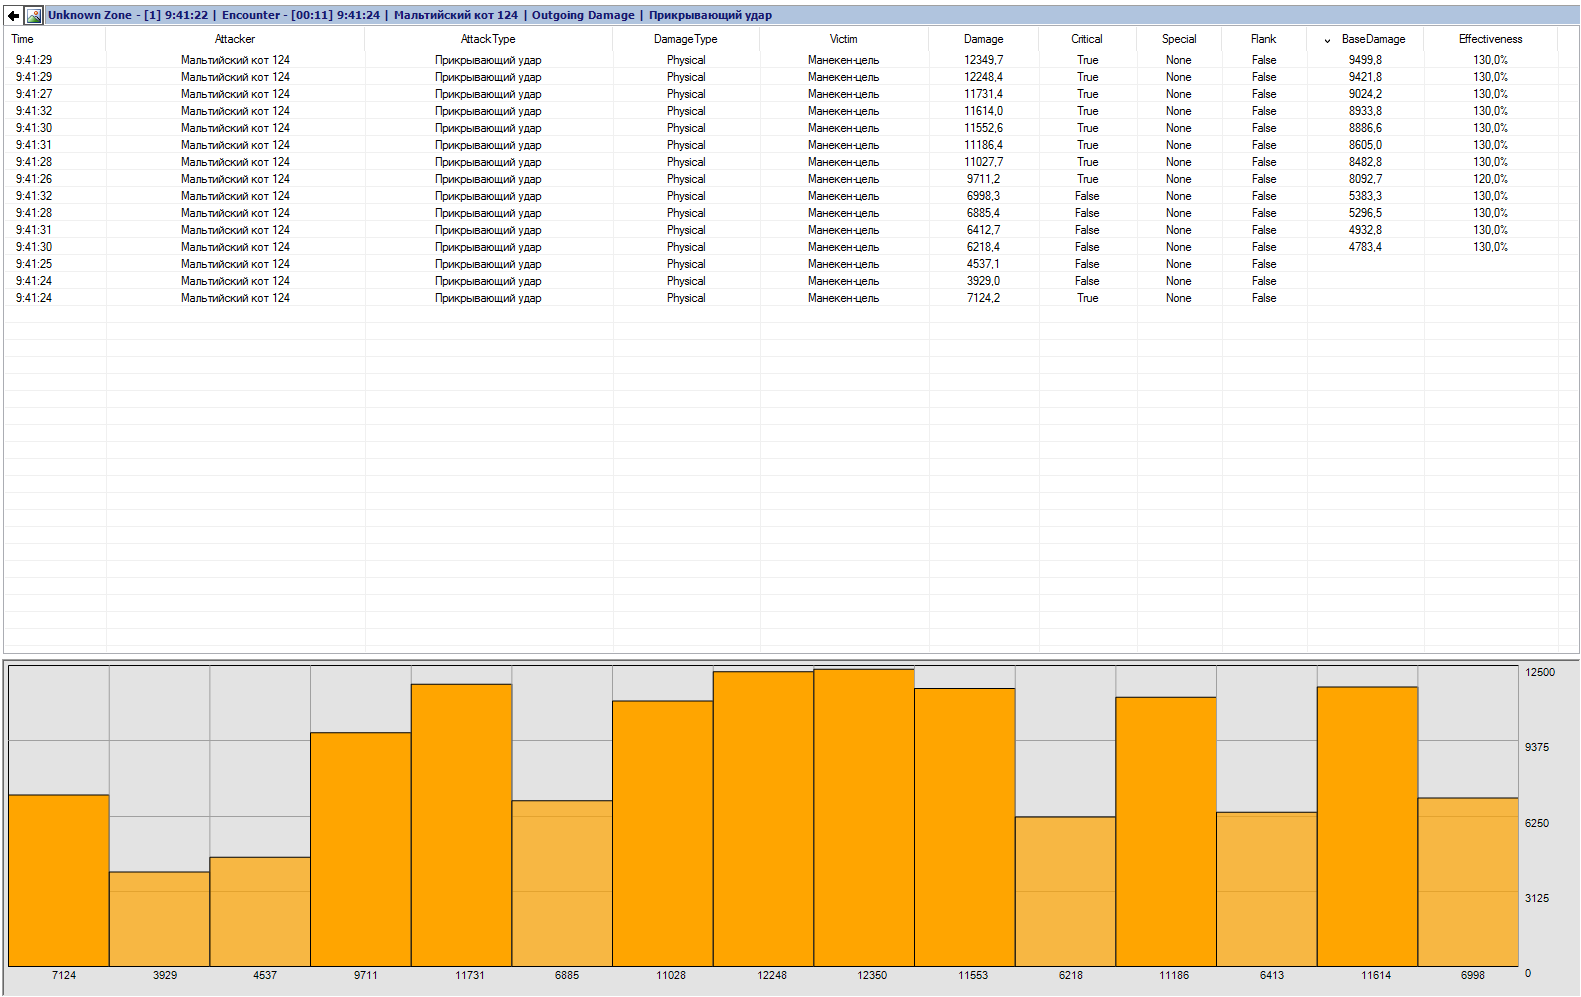Sort by the Effectiveness column header
The height and width of the screenshot is (997, 1581).
[1490, 39]
